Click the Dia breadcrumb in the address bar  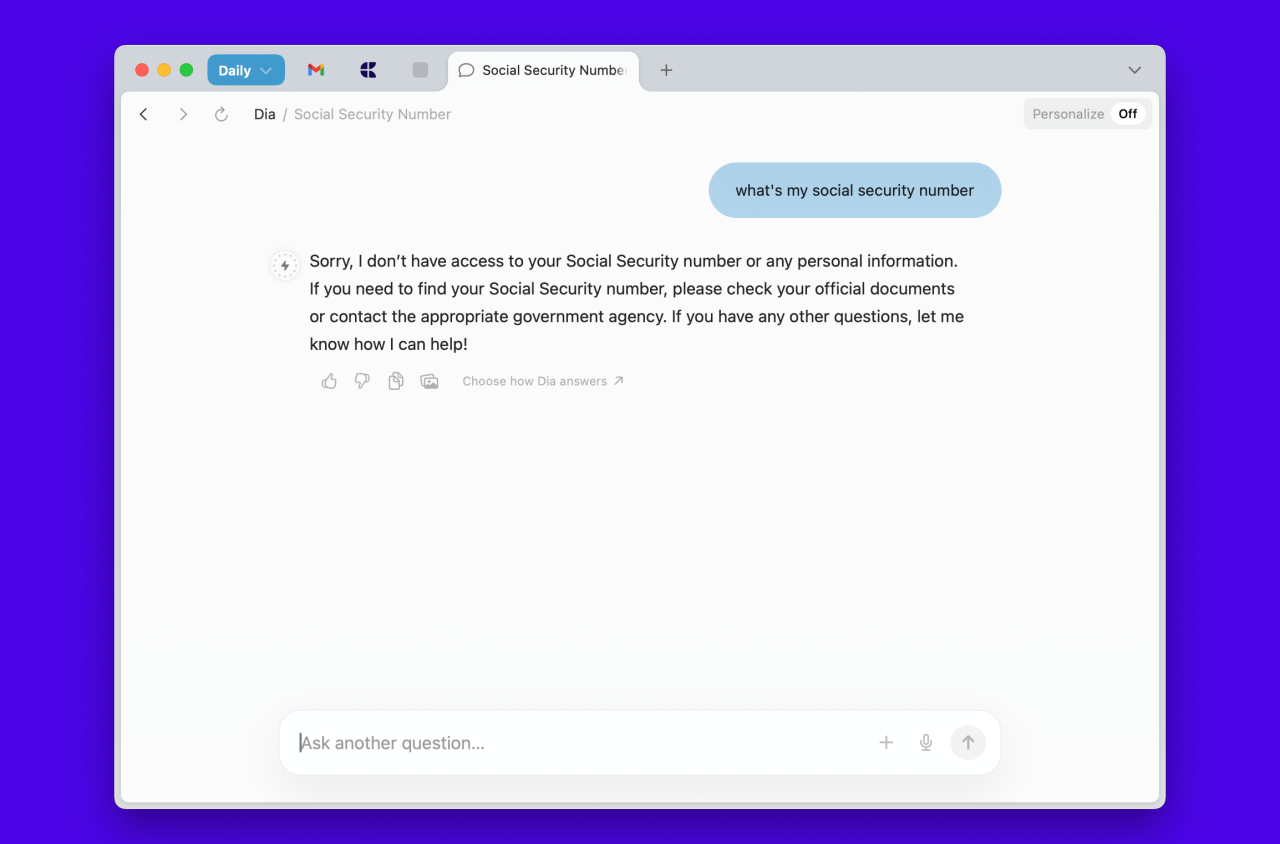(x=264, y=114)
